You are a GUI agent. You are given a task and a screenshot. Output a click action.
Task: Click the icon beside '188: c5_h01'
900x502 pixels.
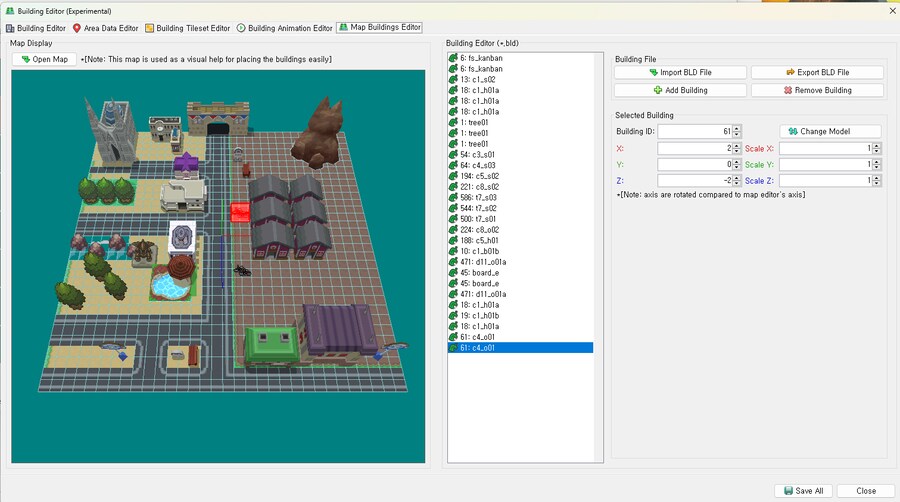453,240
